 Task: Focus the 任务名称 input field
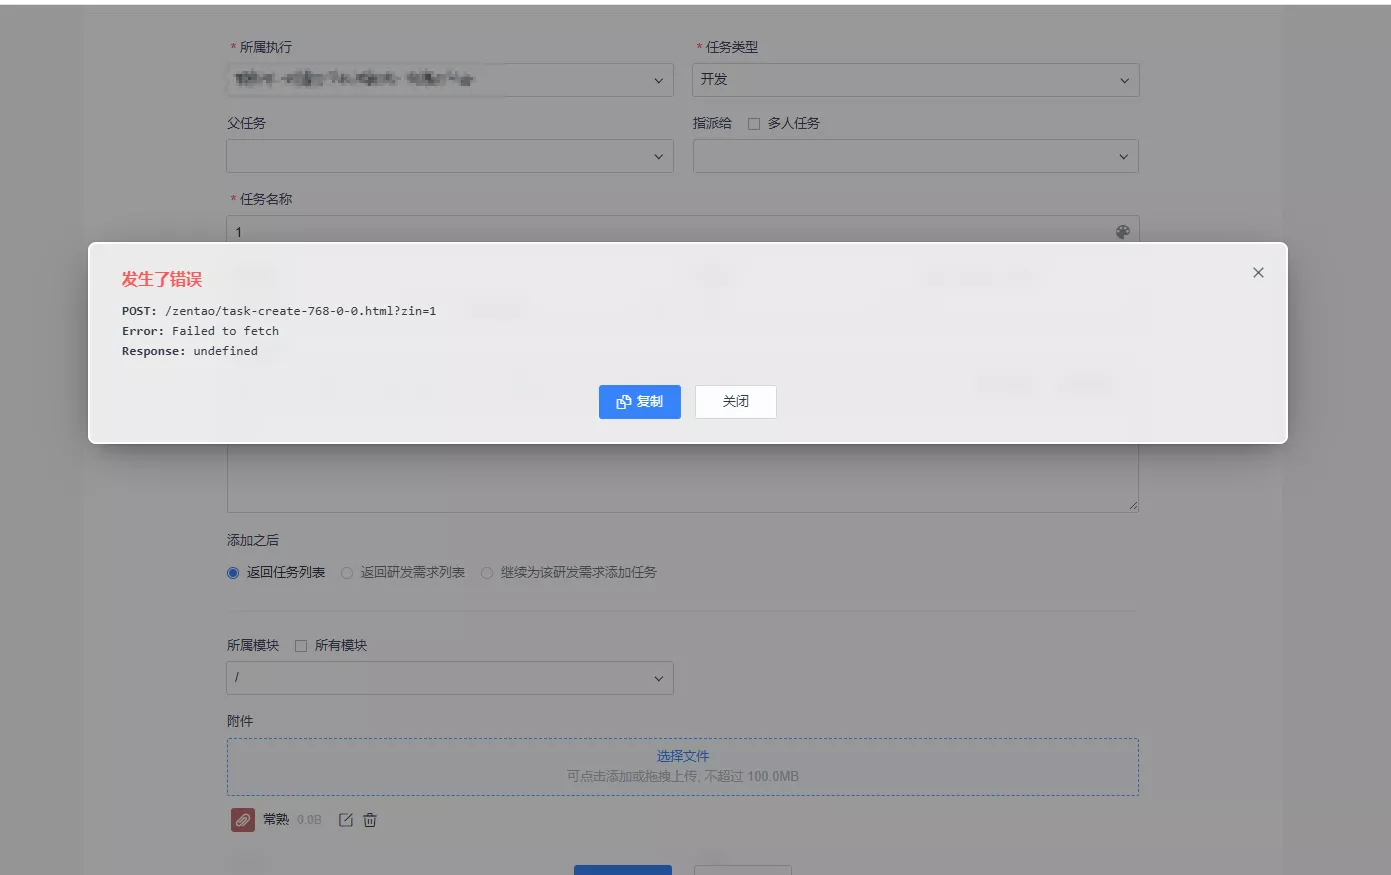tap(683, 231)
